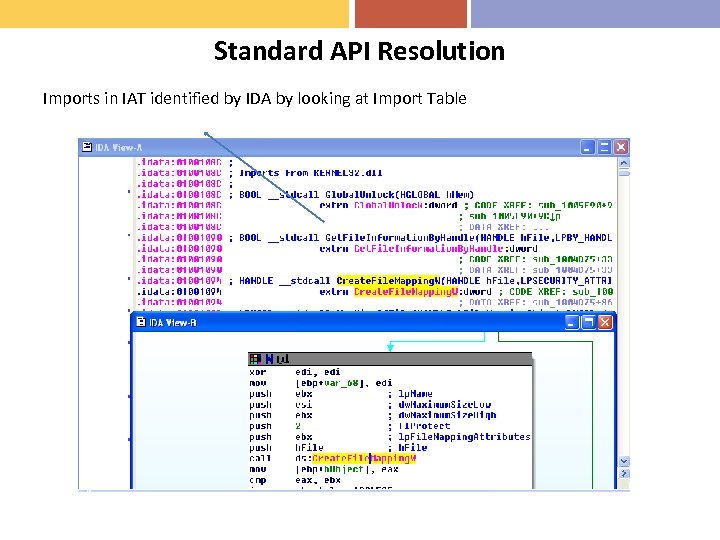Click the IDA View-A title bar text
Viewport: 720px width, 540px height.
[118, 147]
